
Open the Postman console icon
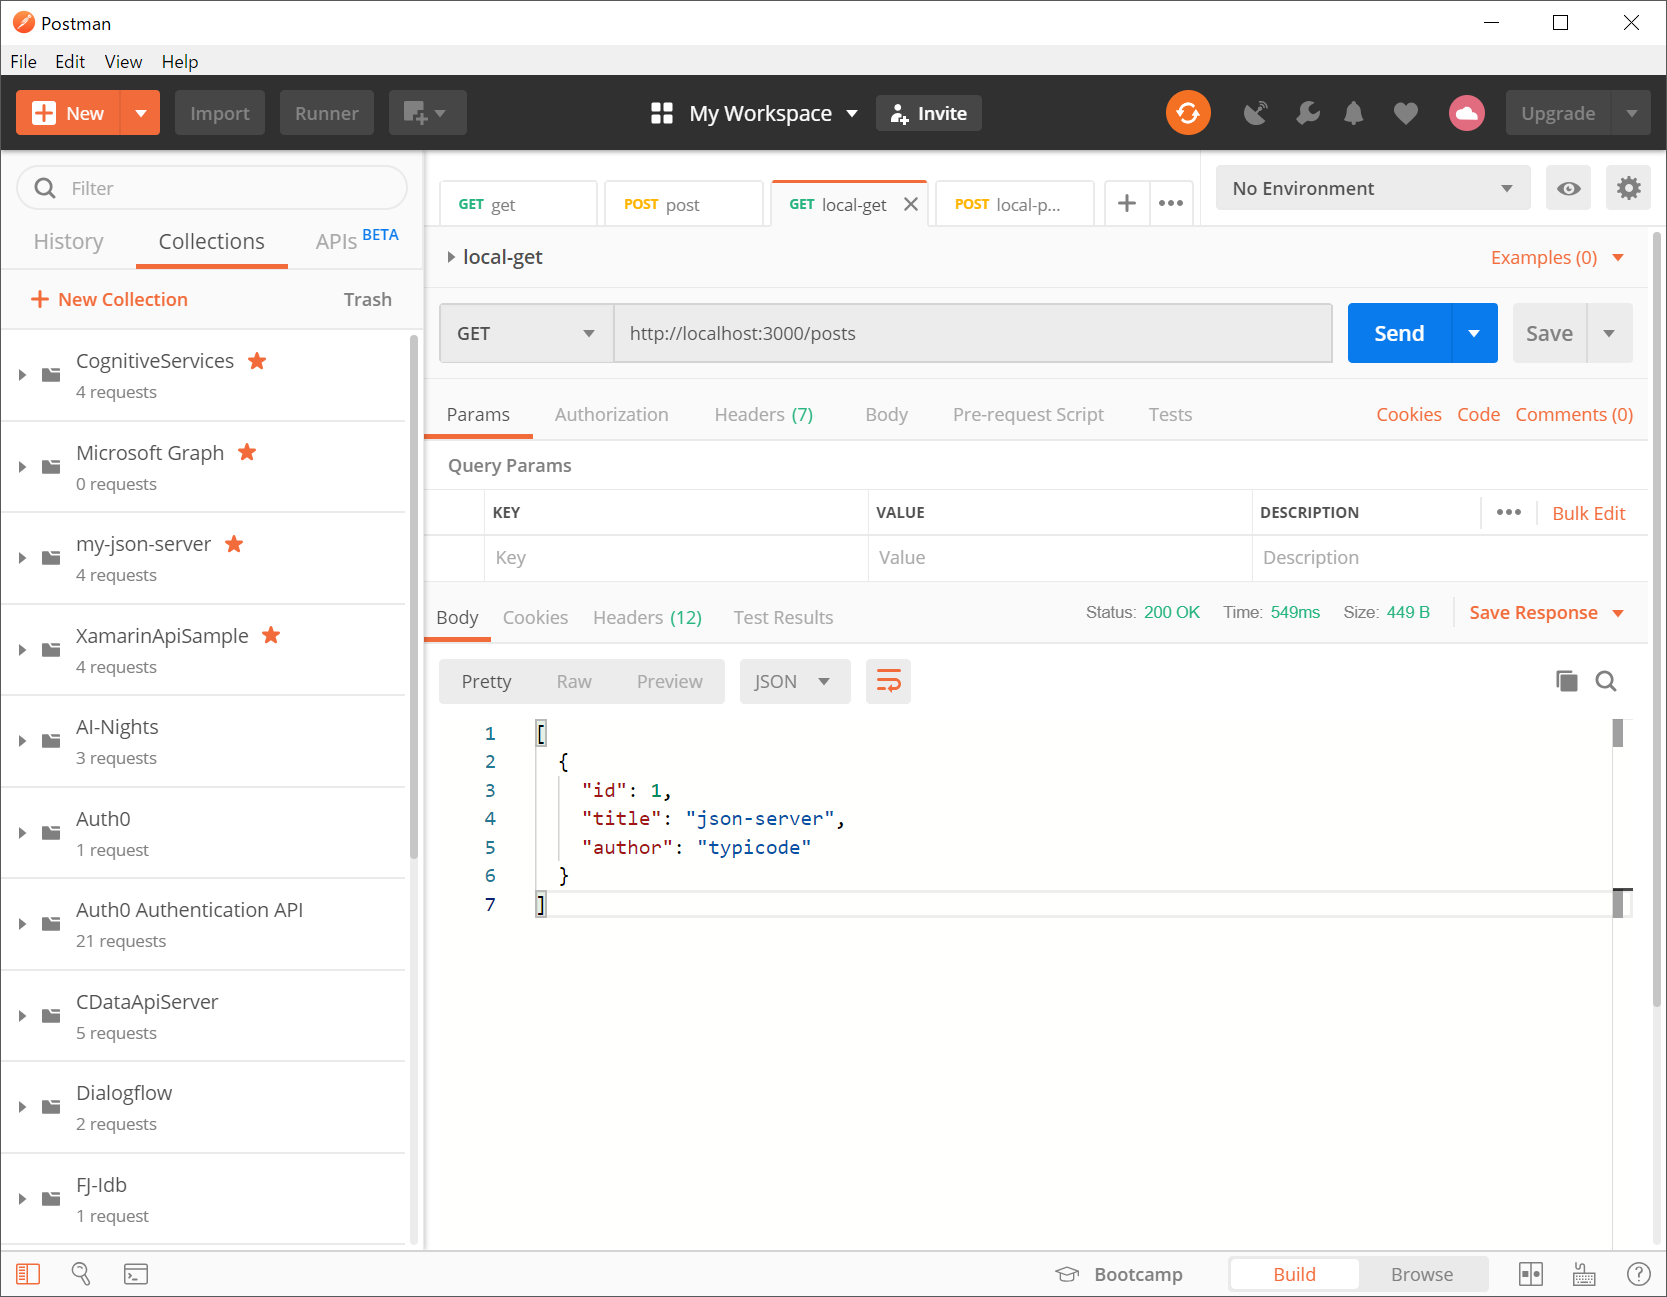point(136,1274)
